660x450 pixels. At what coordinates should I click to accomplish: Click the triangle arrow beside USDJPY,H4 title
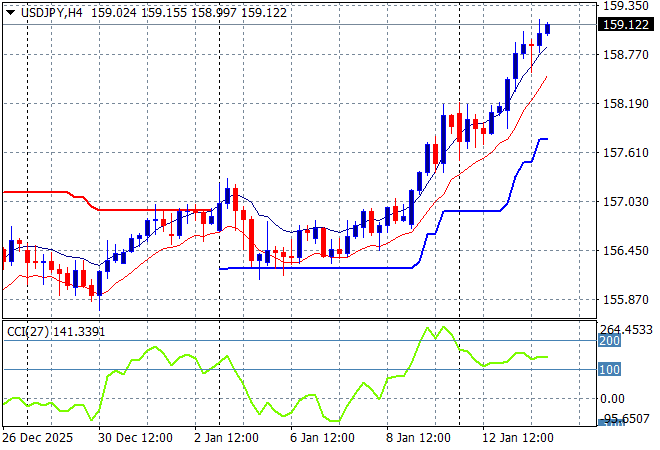(x=10, y=11)
